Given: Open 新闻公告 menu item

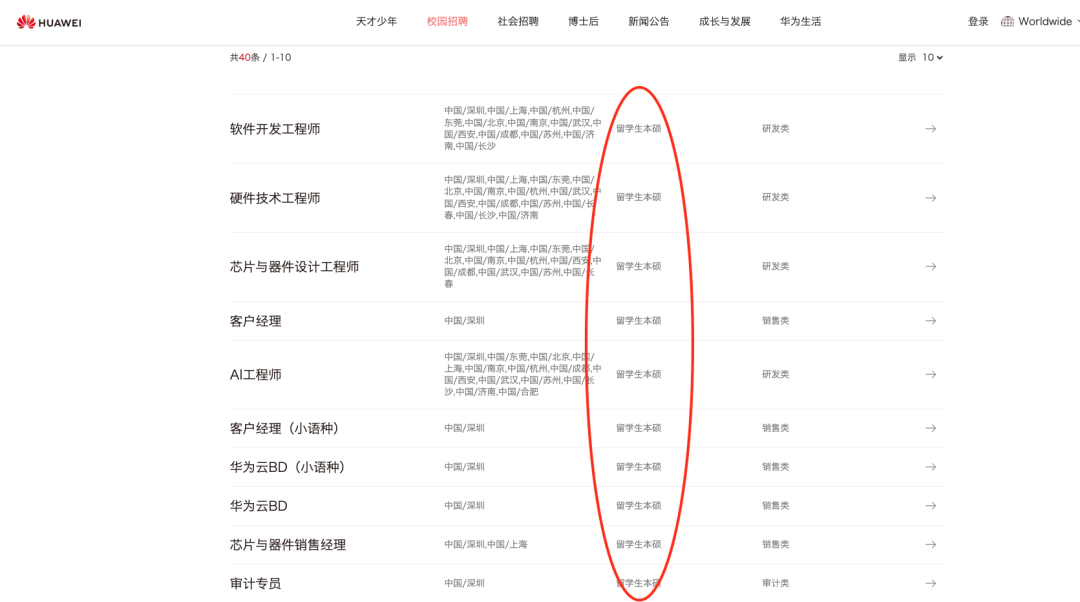Looking at the screenshot, I should (x=649, y=21).
